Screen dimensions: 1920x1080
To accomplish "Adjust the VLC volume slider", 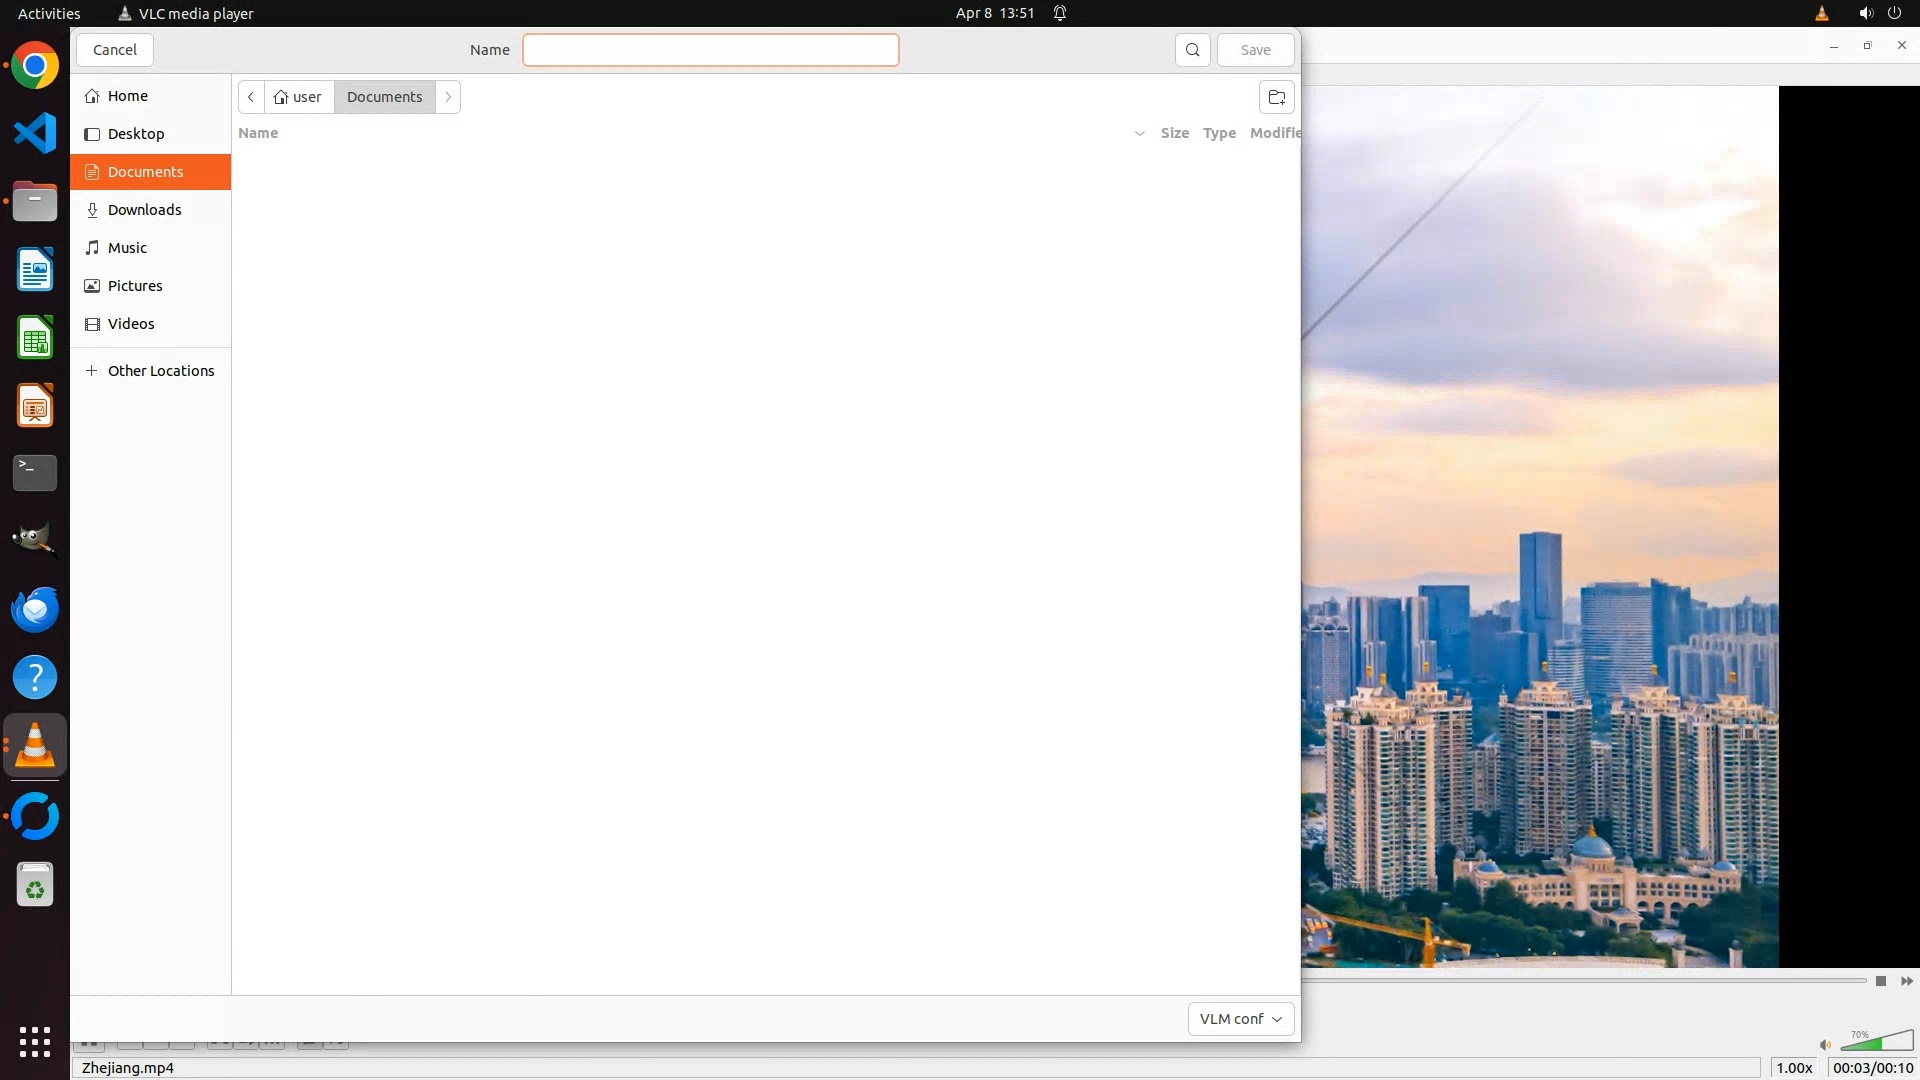I will click(x=1876, y=1042).
